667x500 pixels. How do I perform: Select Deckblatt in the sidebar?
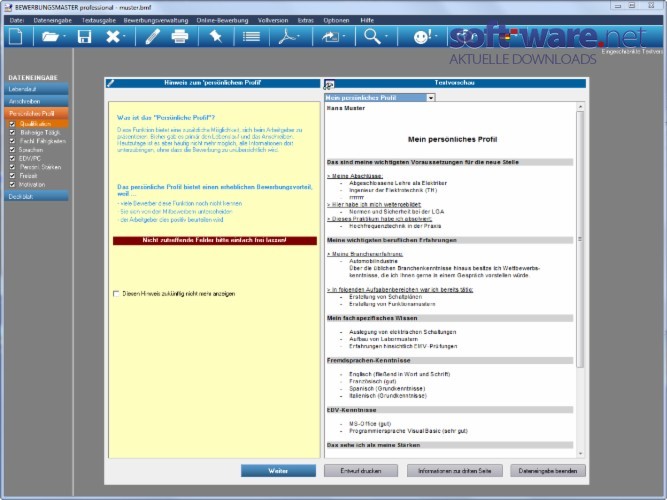click(36, 196)
